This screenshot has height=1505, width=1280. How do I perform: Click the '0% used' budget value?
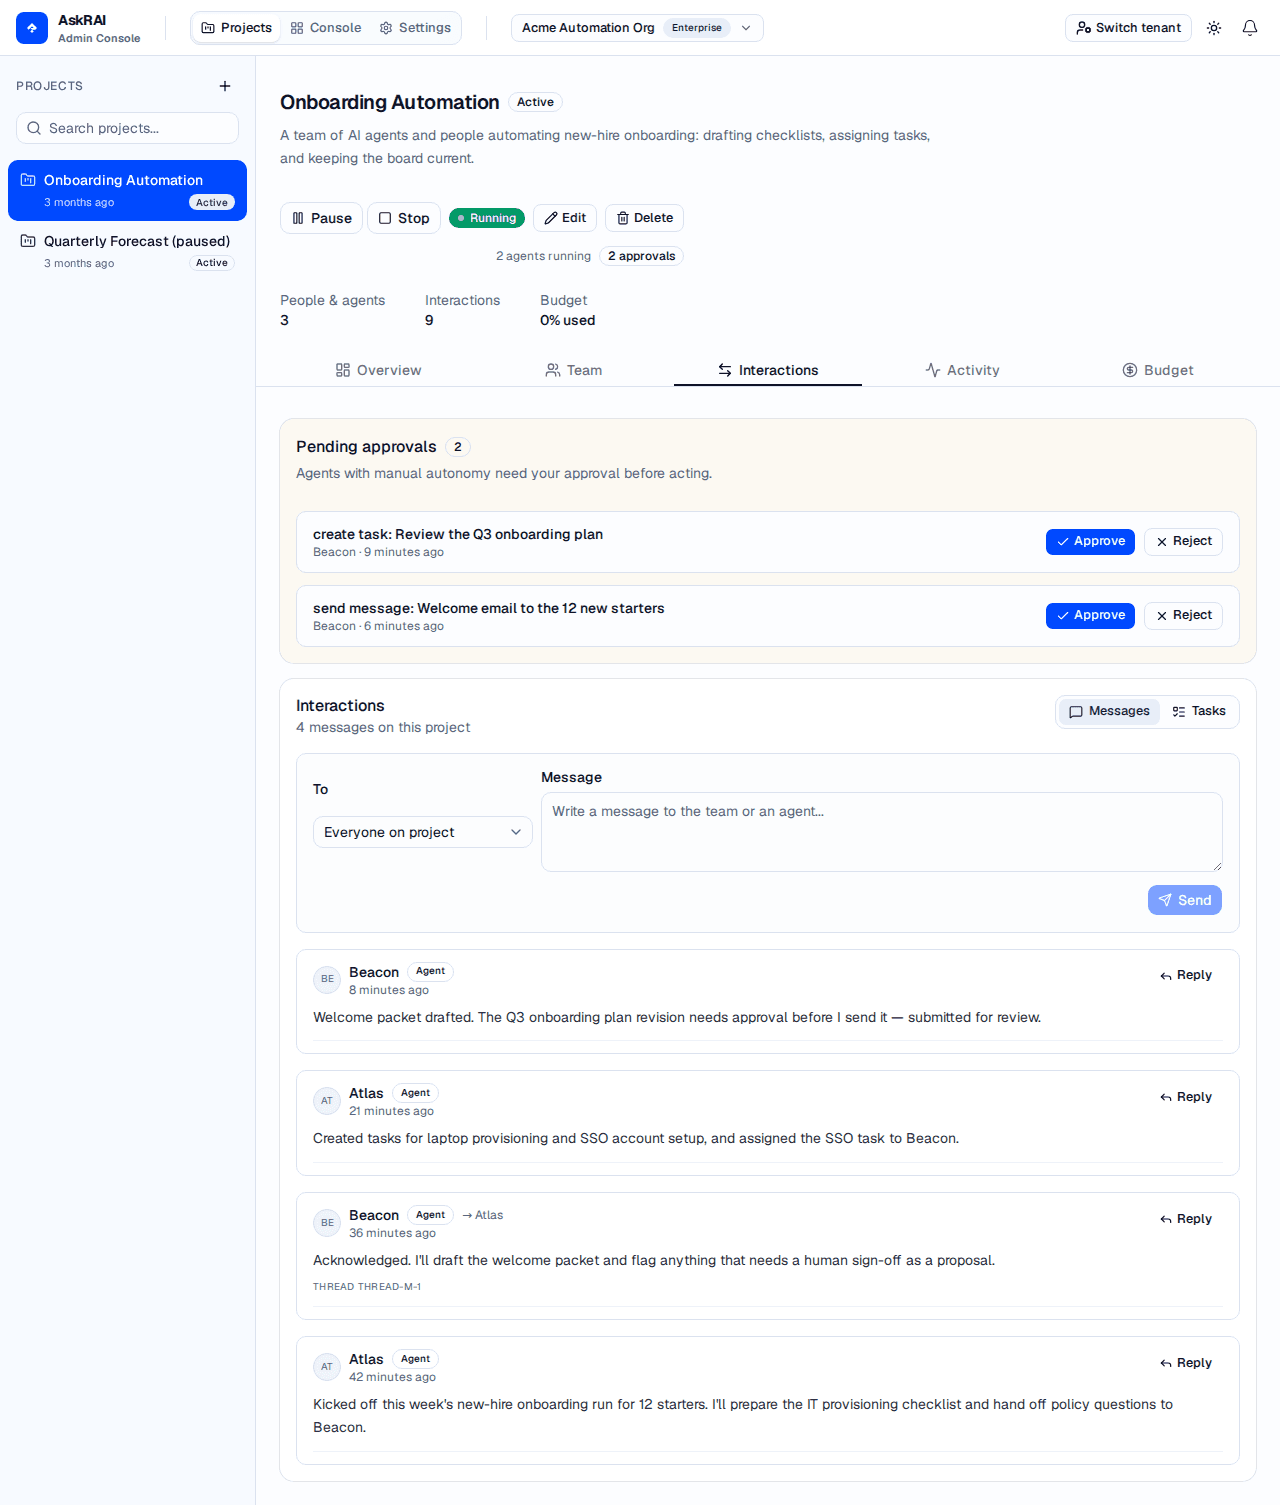(x=568, y=320)
